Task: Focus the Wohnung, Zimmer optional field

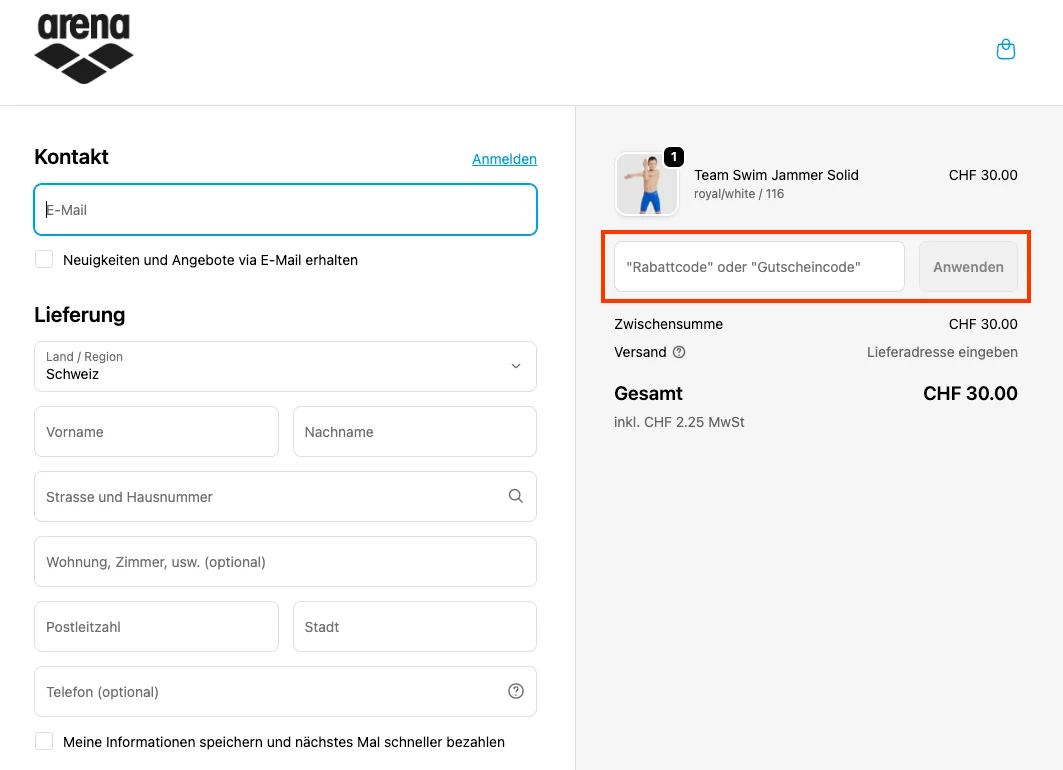Action: pos(285,562)
